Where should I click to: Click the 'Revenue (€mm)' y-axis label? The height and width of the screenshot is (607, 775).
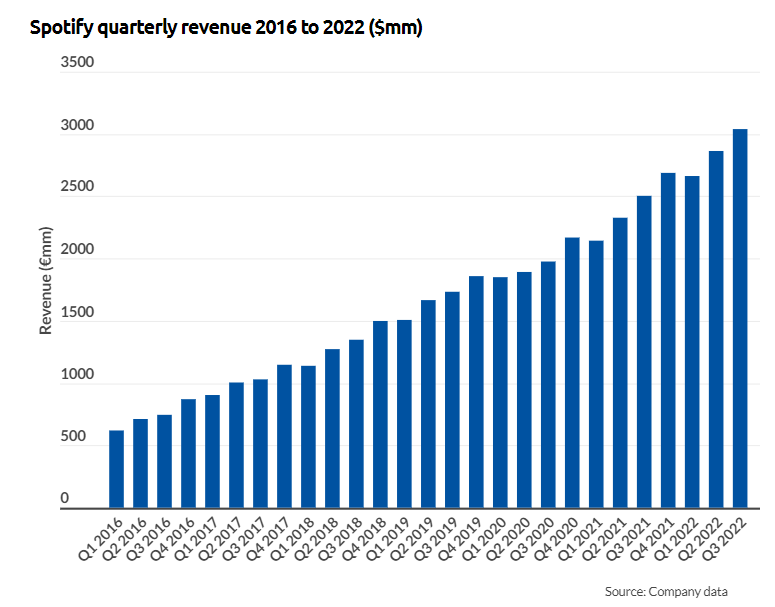pos(45,279)
